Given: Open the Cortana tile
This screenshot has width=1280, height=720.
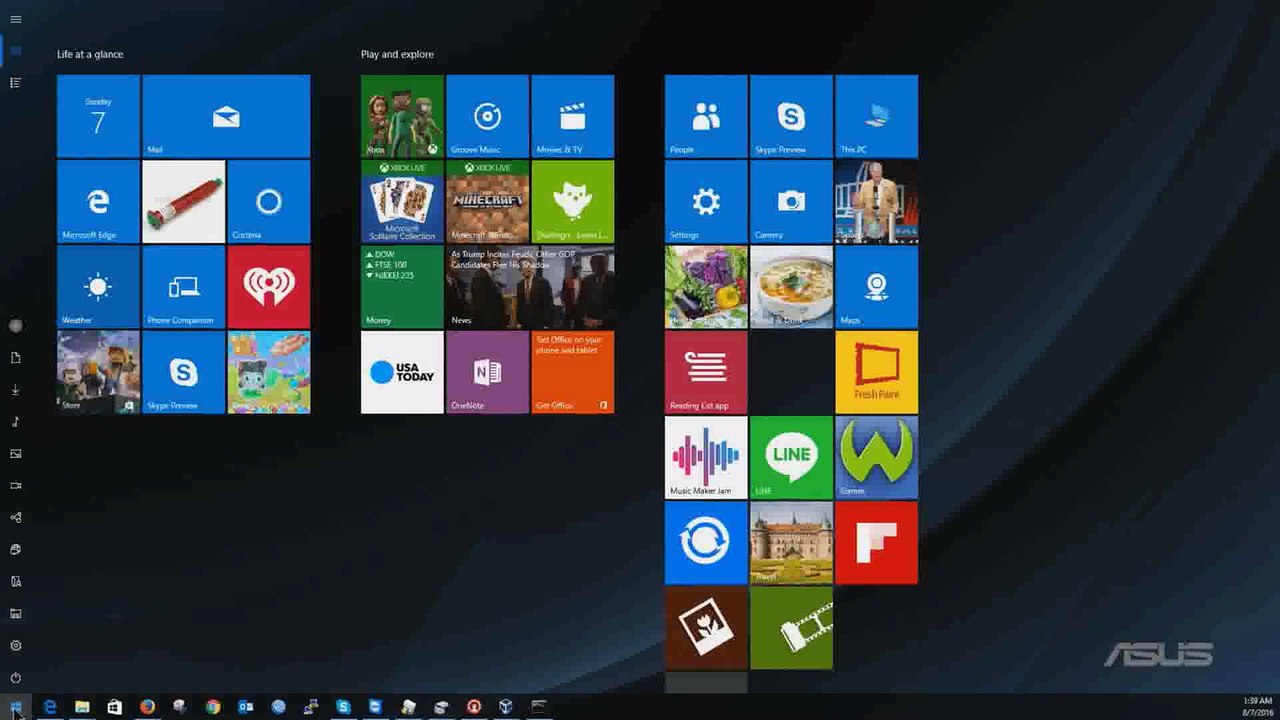Looking at the screenshot, I should (269, 202).
